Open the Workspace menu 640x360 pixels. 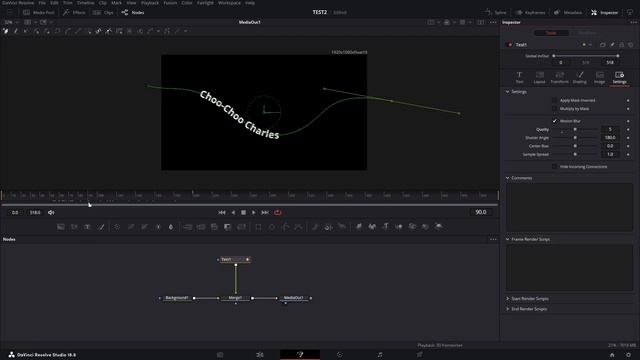[229, 3]
